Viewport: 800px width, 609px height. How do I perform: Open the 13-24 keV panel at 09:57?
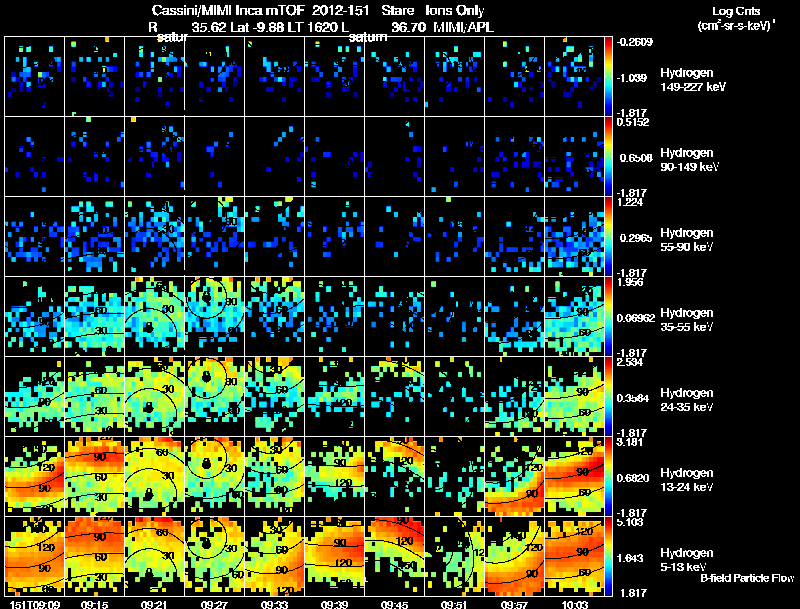pos(514,477)
